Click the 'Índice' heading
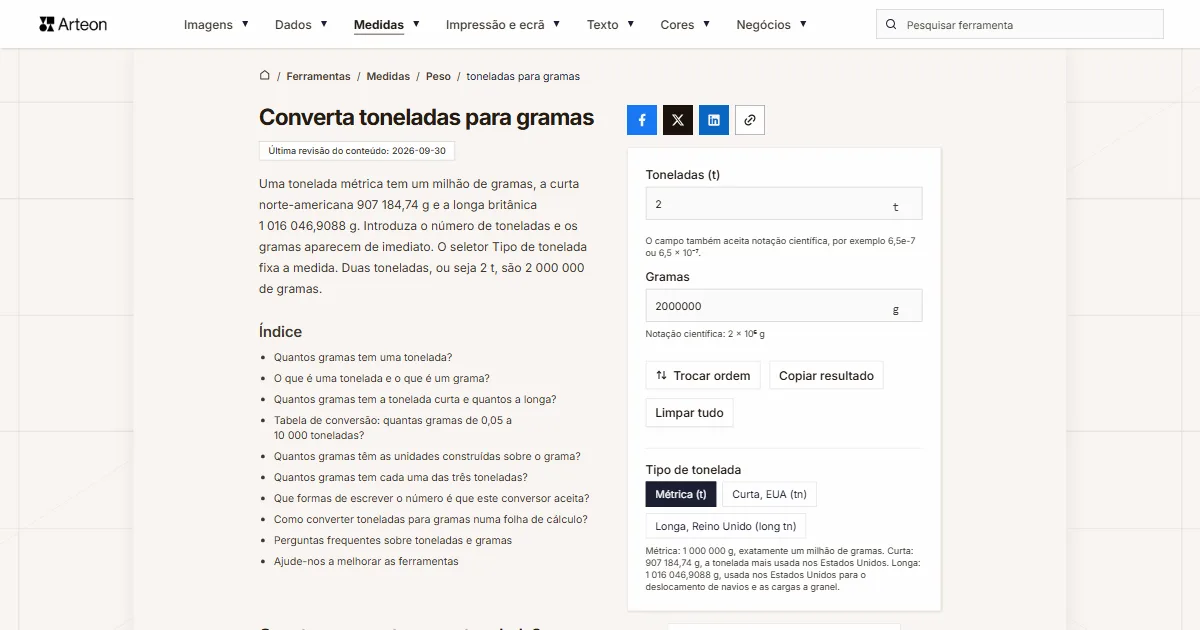 tap(280, 332)
